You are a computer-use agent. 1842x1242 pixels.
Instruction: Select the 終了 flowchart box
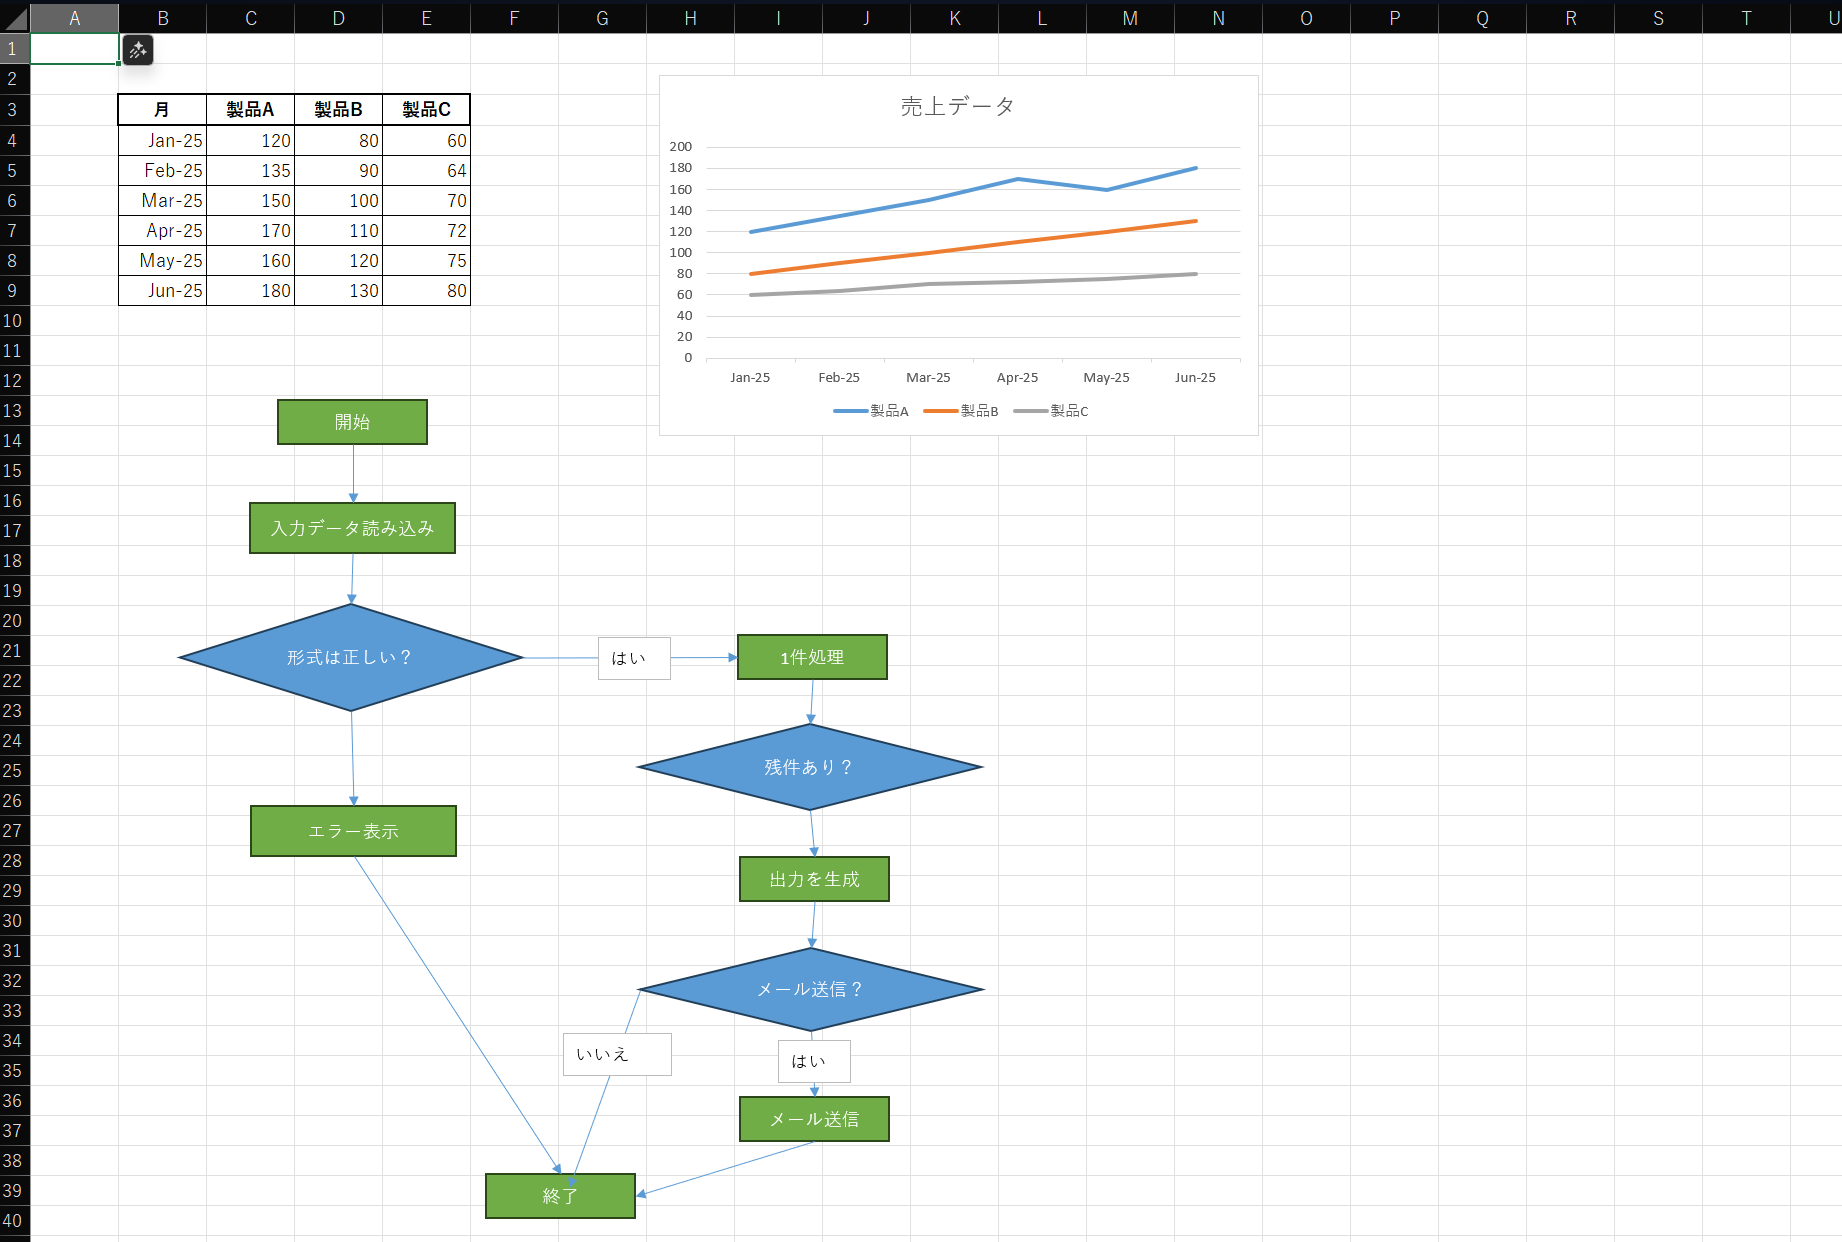click(559, 1195)
